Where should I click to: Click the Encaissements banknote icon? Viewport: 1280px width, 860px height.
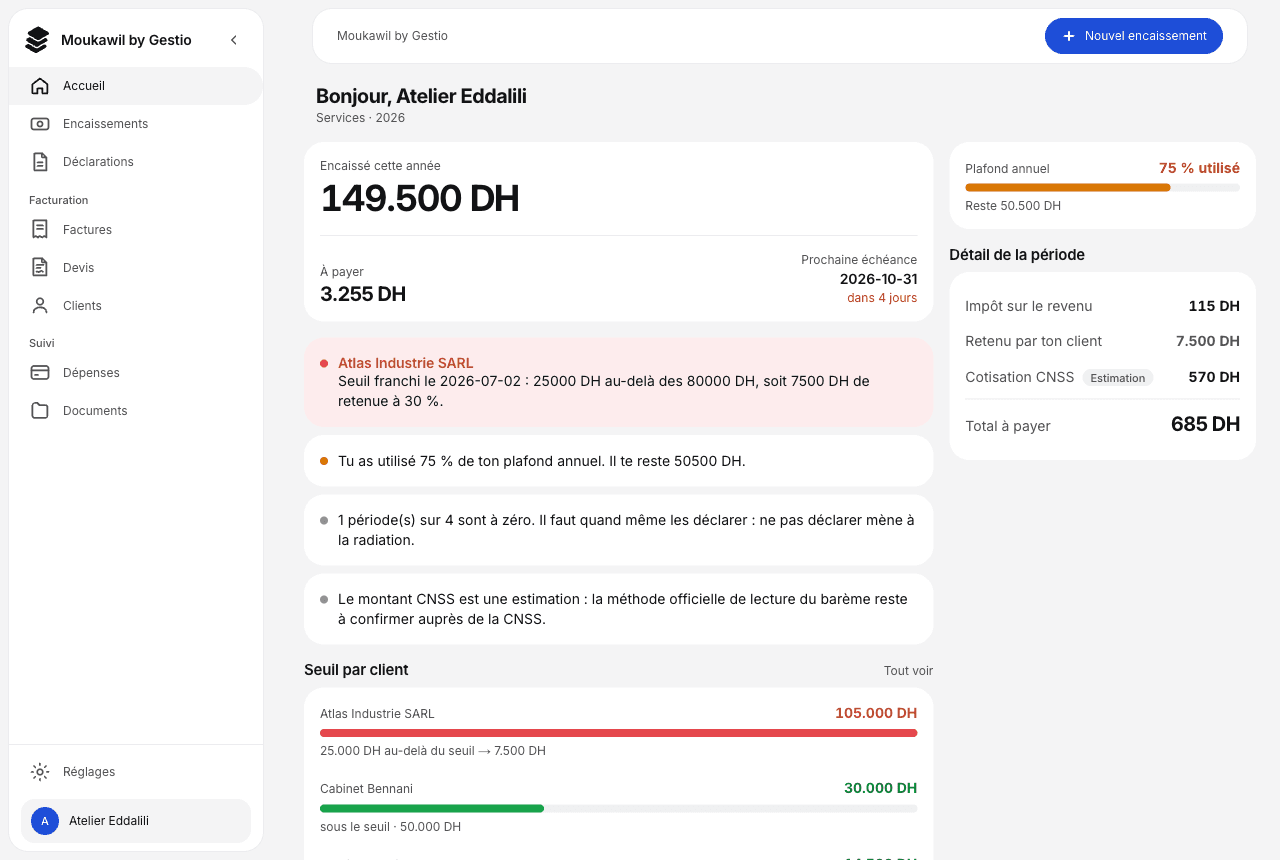(40, 124)
